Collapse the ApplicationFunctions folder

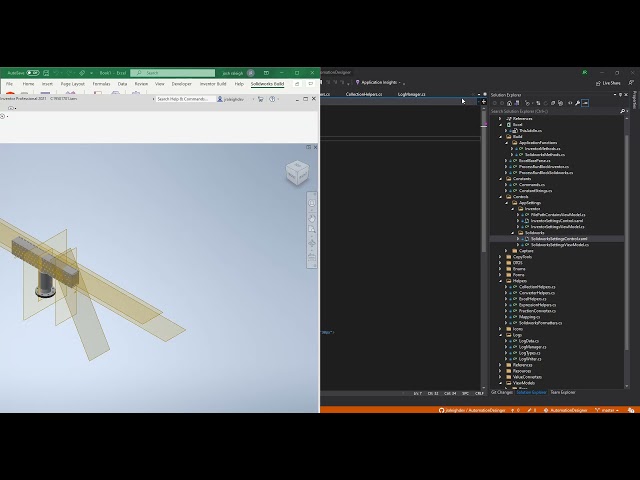507,143
